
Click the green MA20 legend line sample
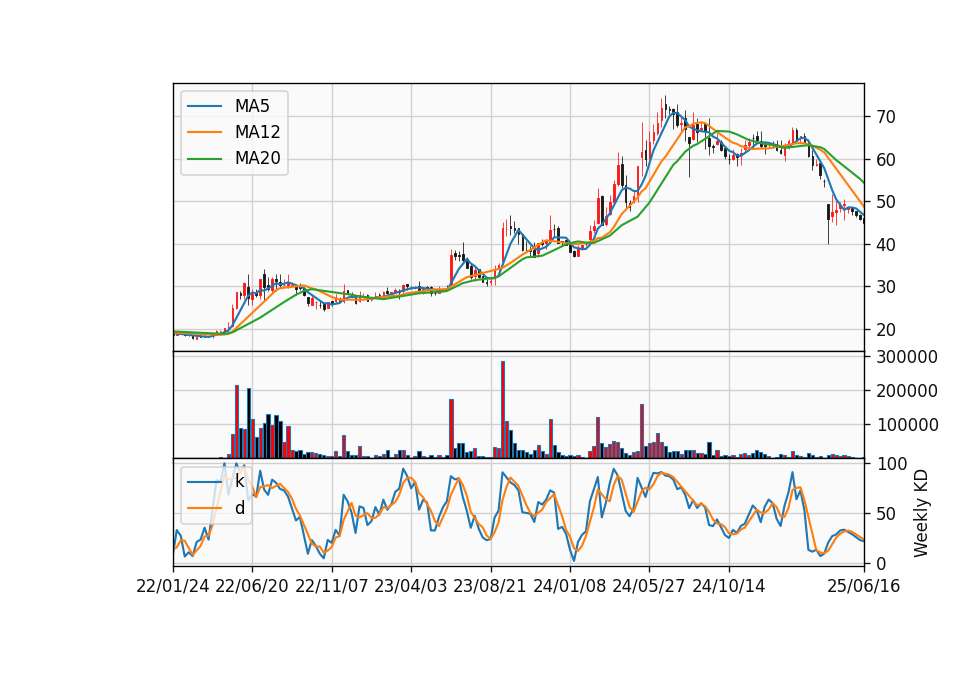204,159
